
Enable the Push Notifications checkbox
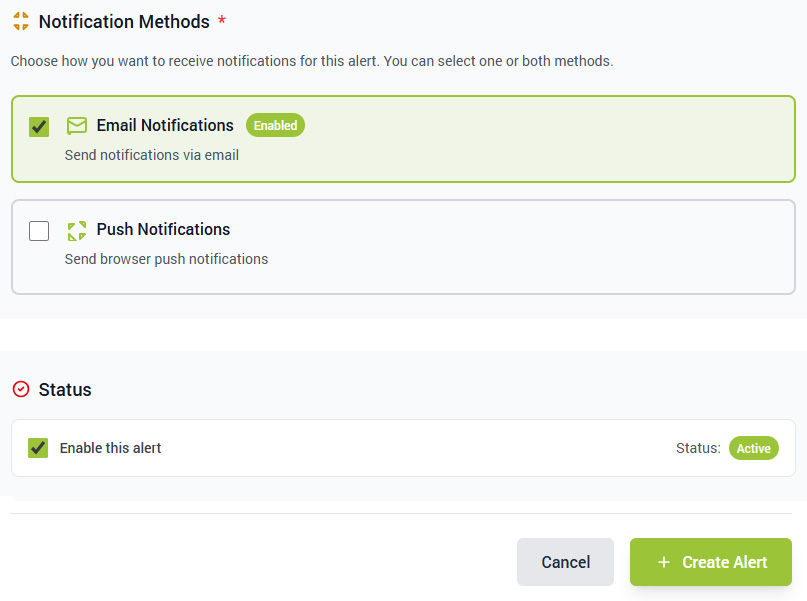coord(39,231)
